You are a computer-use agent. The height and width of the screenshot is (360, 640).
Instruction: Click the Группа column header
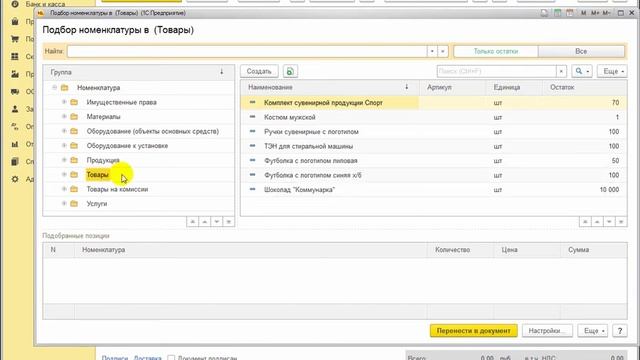coord(139,72)
